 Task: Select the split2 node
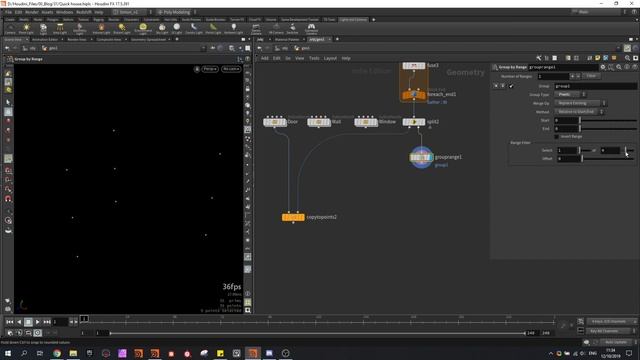click(413, 122)
